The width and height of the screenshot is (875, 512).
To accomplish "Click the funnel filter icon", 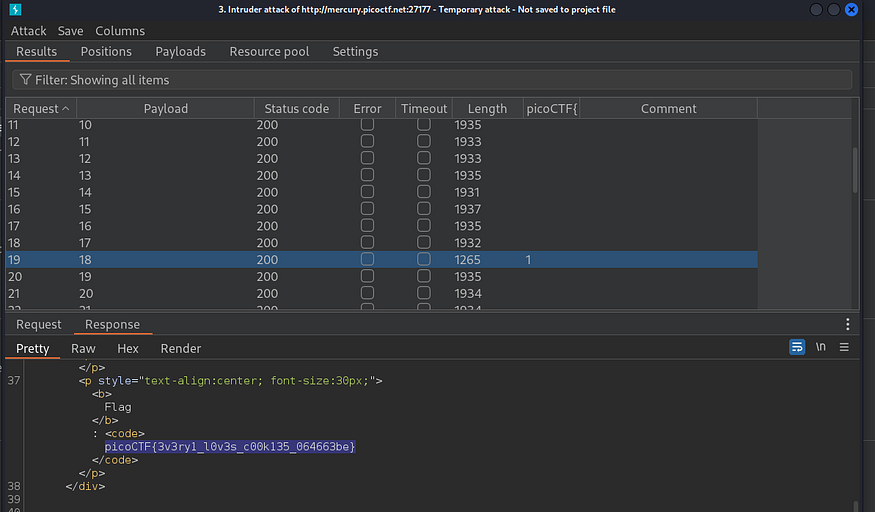I will click(x=24, y=80).
